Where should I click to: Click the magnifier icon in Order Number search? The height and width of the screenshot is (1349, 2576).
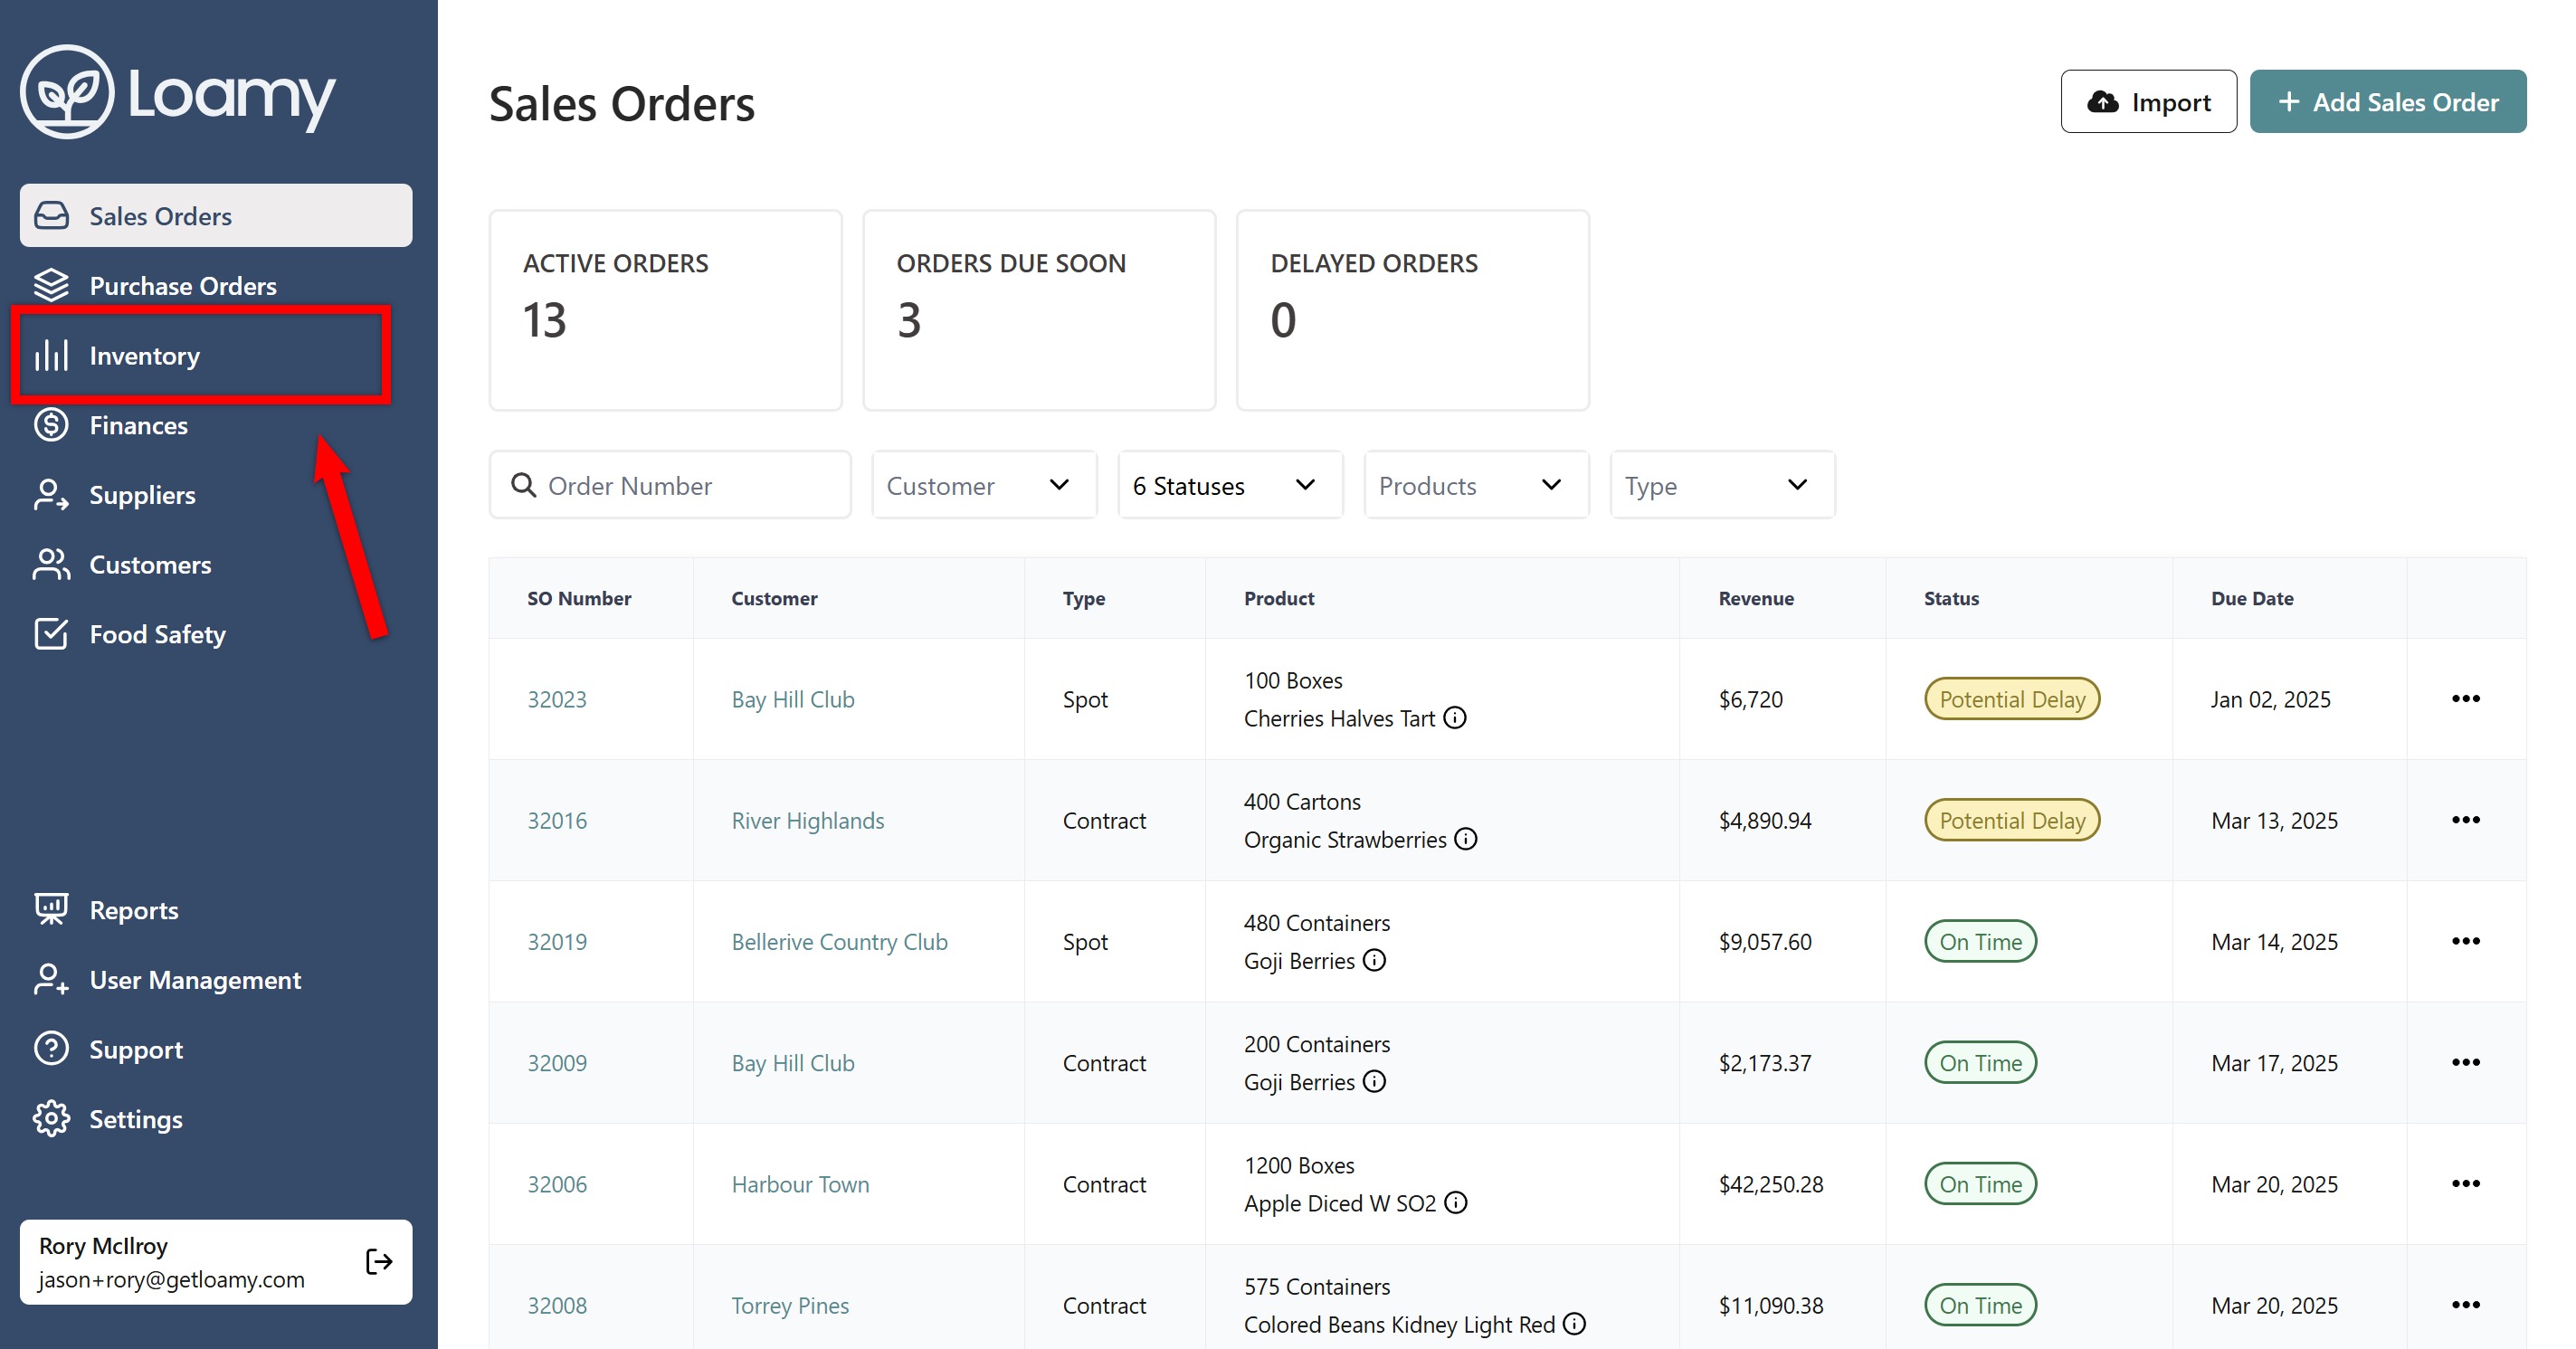point(523,485)
